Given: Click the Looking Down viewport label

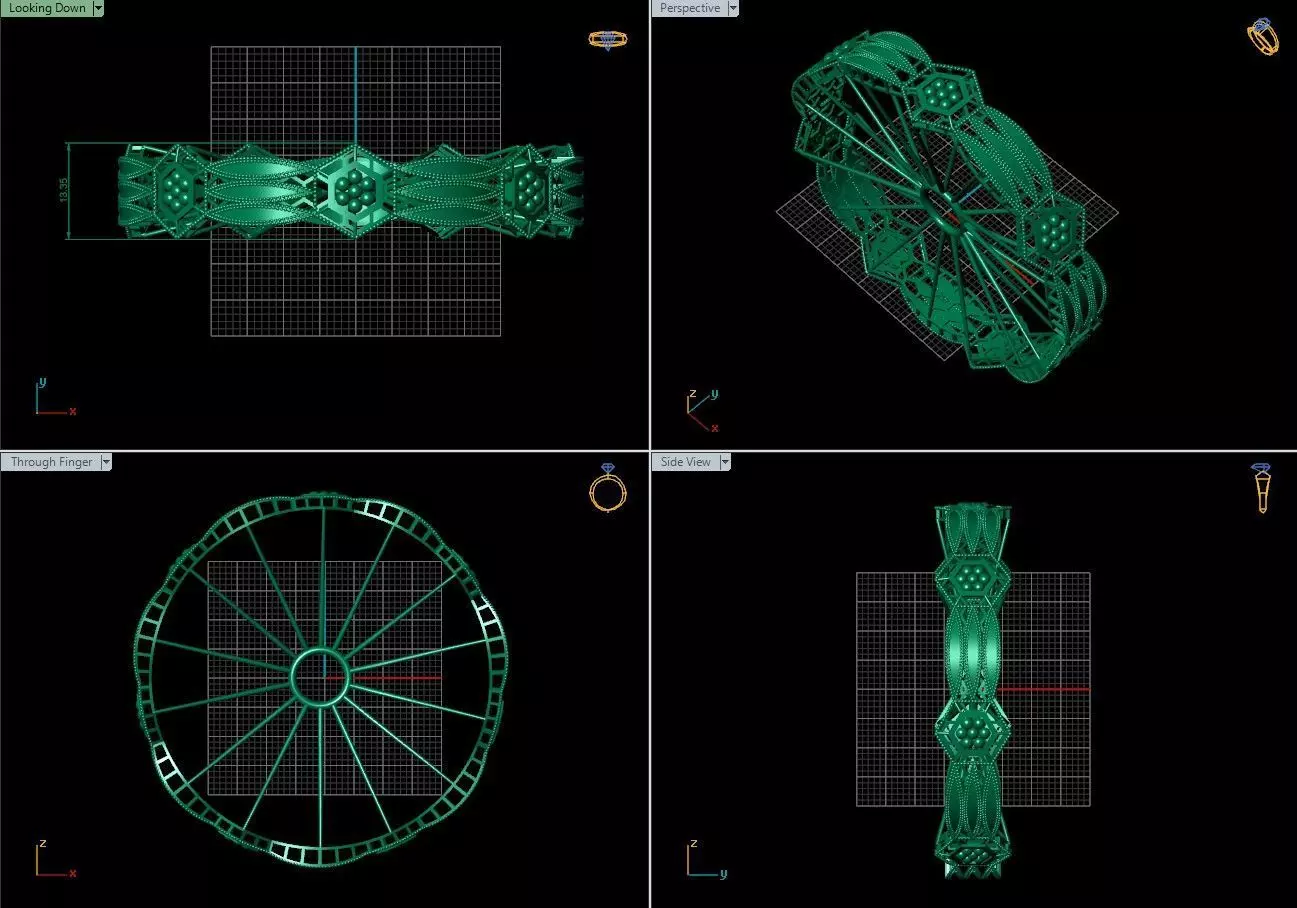Looking at the screenshot, I should pyautogui.click(x=46, y=8).
